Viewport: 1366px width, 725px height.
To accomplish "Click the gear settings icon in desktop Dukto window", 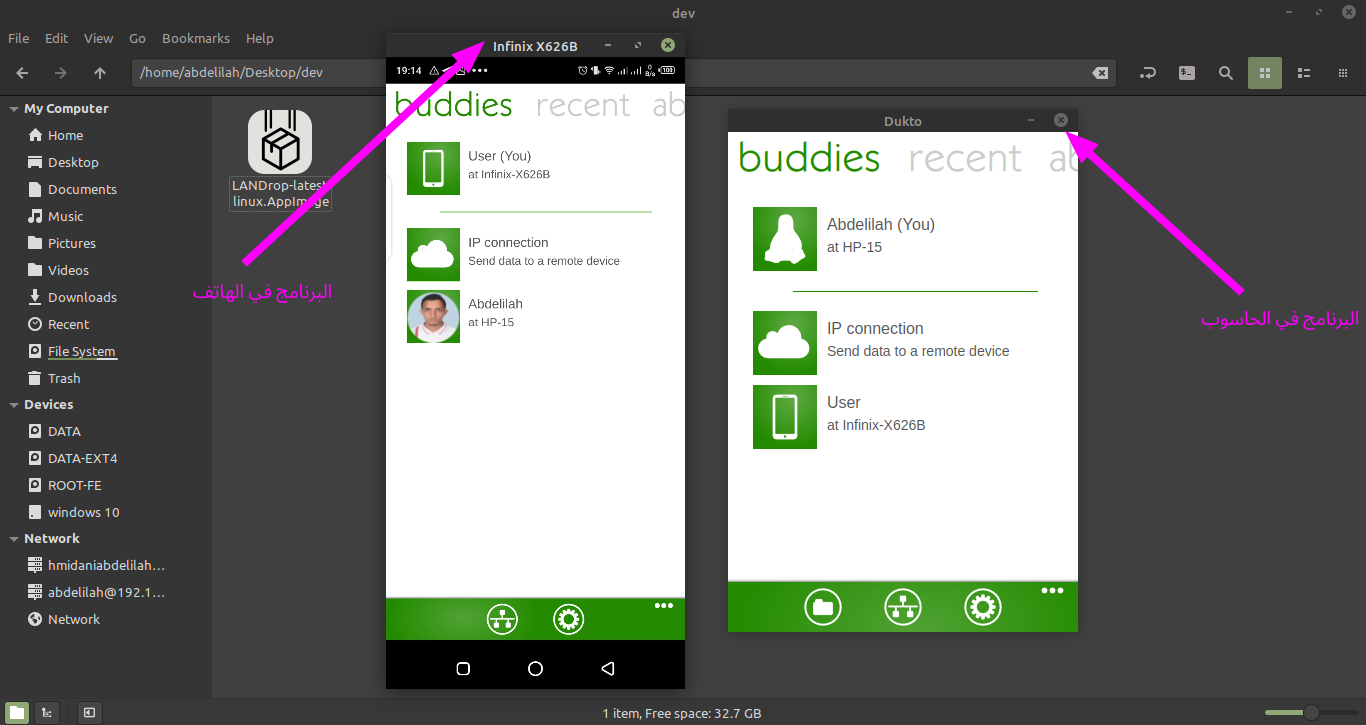I will tap(982, 606).
